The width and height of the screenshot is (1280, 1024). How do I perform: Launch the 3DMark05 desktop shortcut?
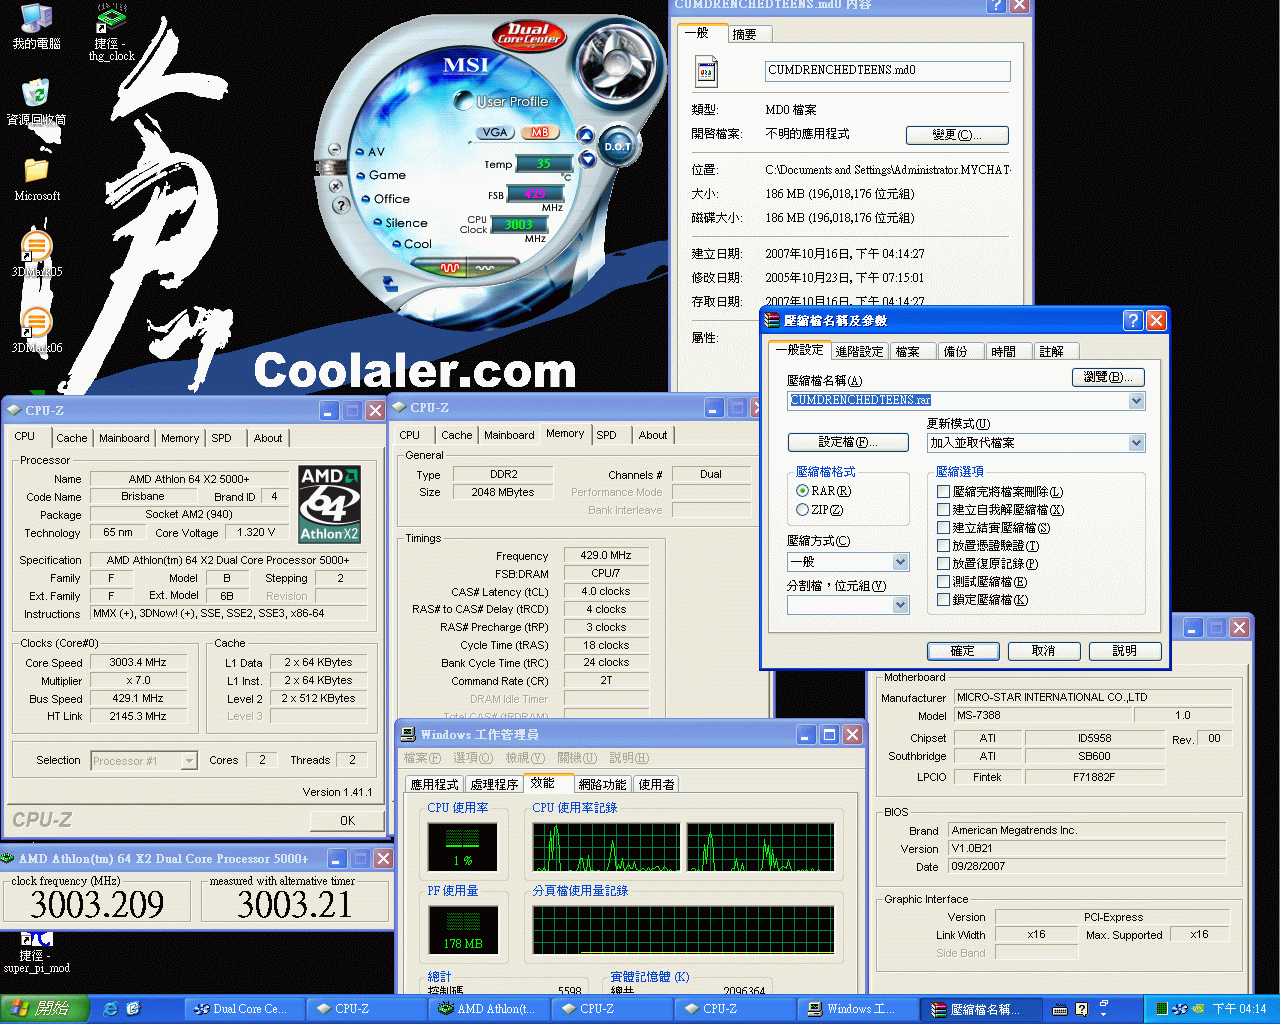[36, 246]
